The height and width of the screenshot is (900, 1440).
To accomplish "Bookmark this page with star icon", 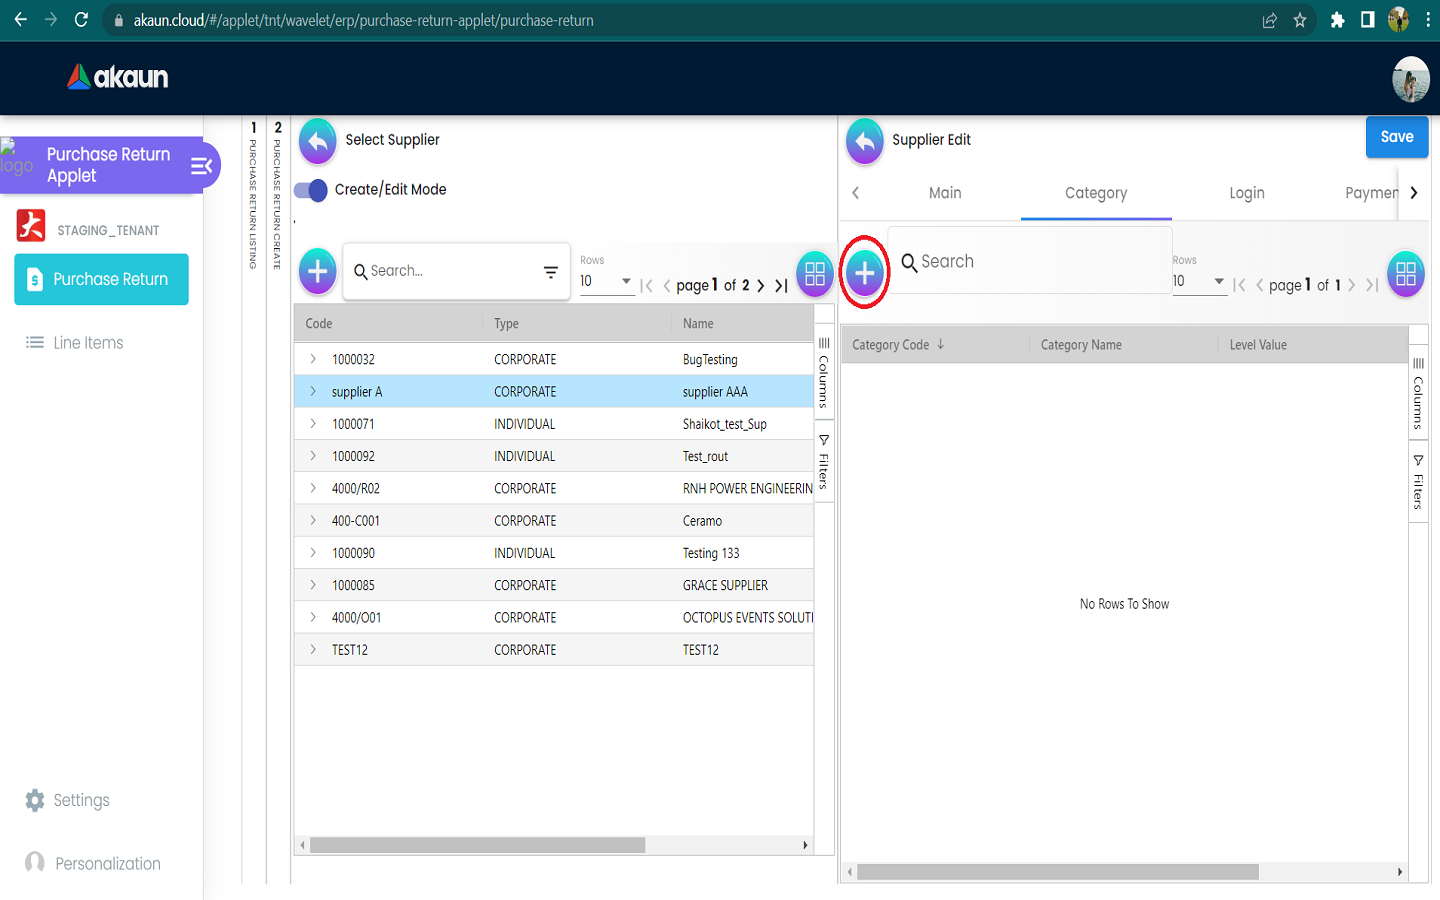I will [x=1300, y=20].
